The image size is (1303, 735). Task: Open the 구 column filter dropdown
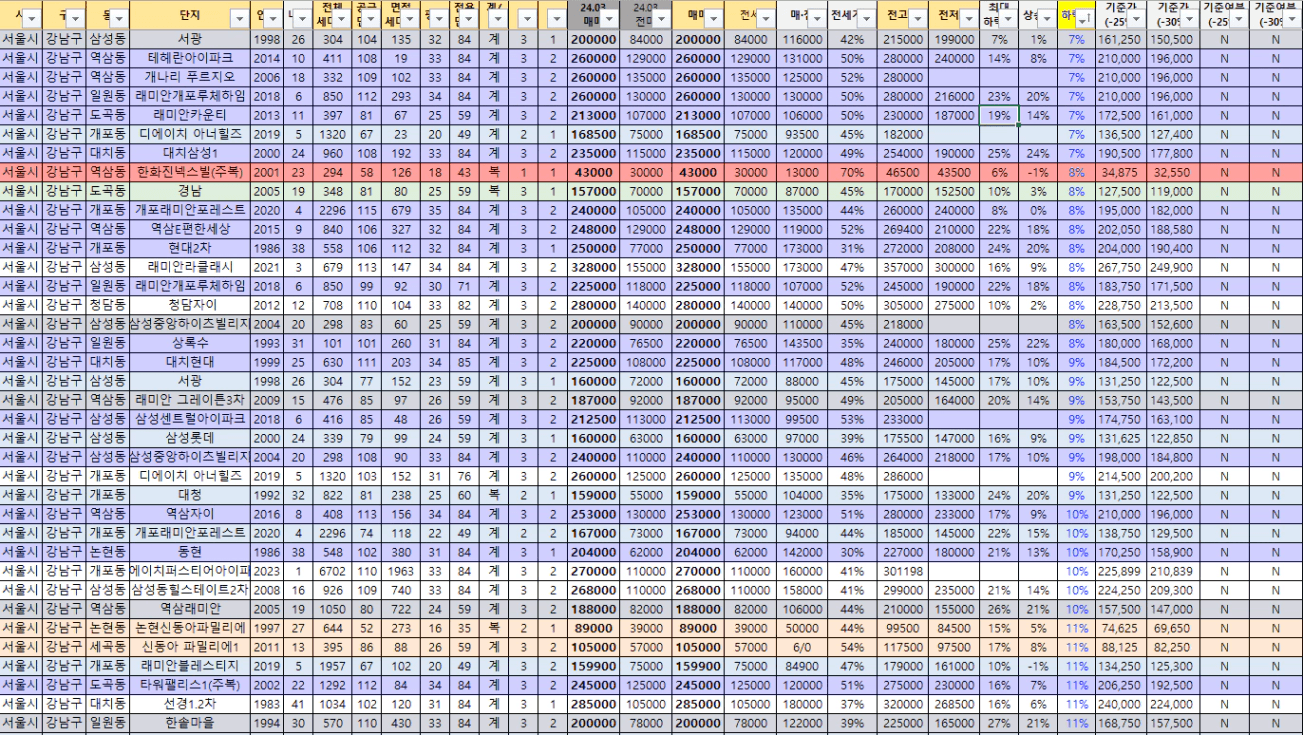pyautogui.click(x=75, y=18)
